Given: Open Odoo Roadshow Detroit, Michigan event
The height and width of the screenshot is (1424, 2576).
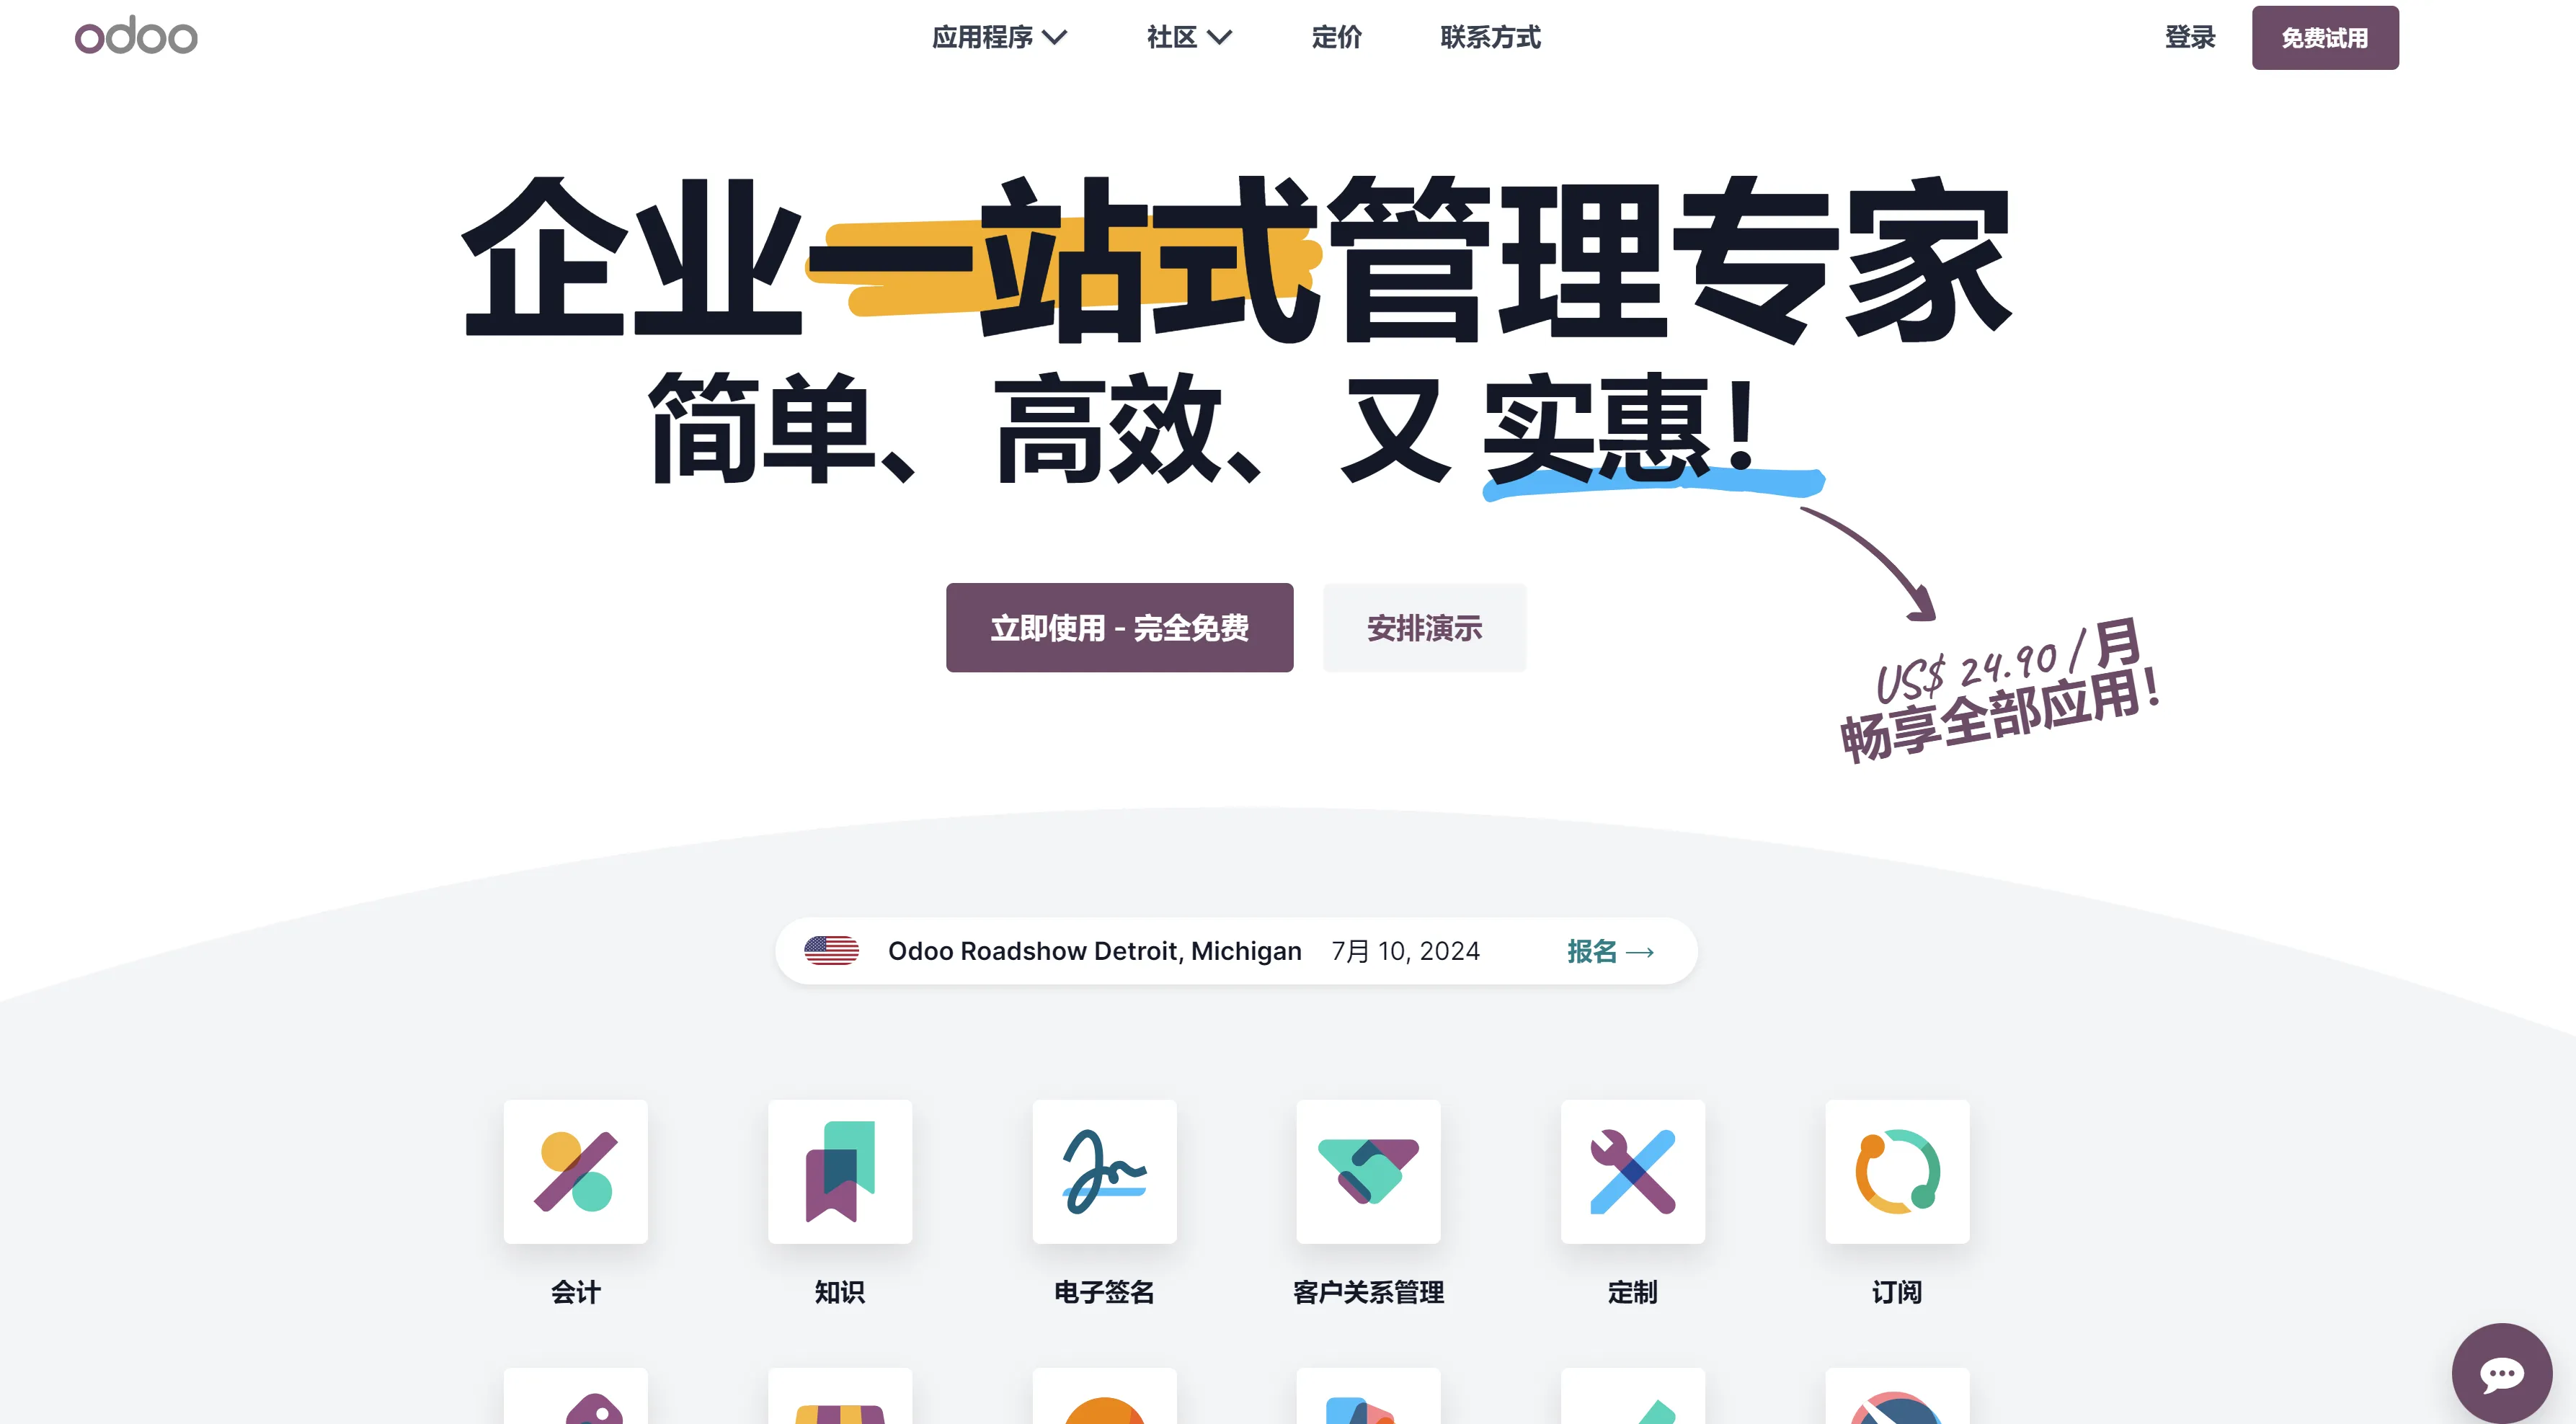Looking at the screenshot, I should (x=1094, y=950).
